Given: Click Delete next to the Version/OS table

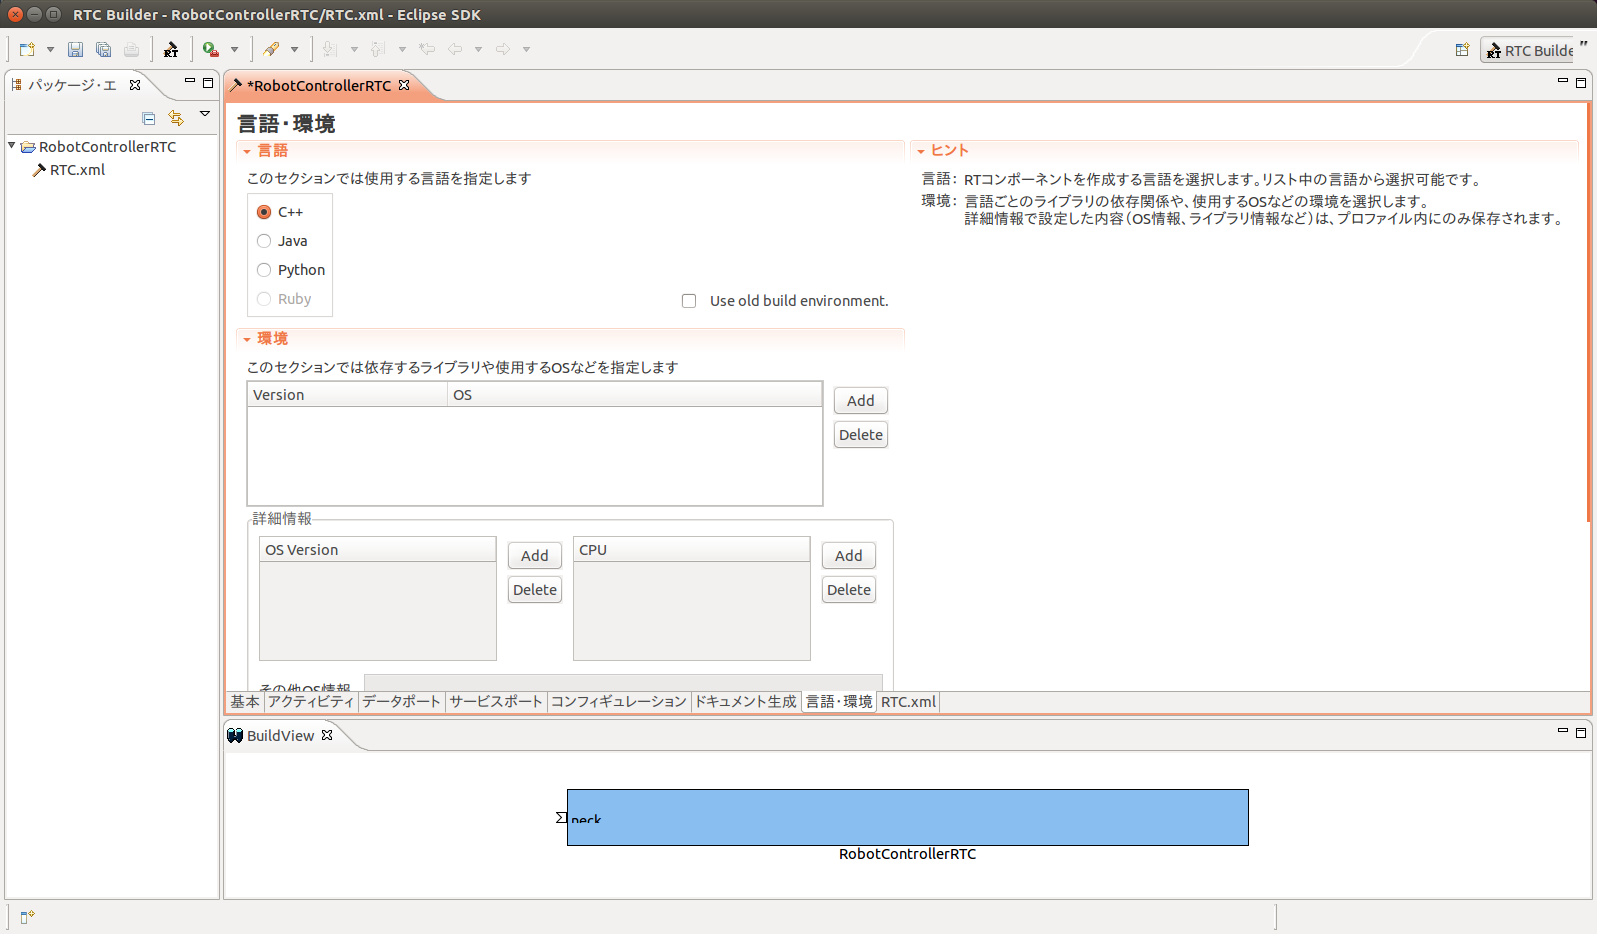Looking at the screenshot, I should 861,435.
